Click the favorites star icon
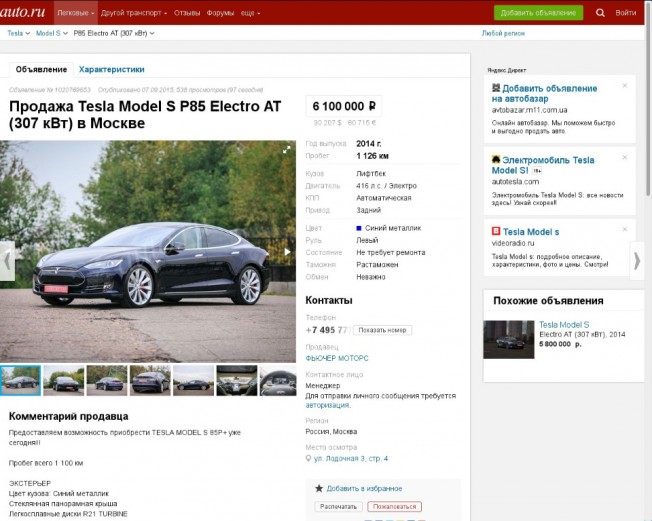652x521 pixels. tap(319, 488)
